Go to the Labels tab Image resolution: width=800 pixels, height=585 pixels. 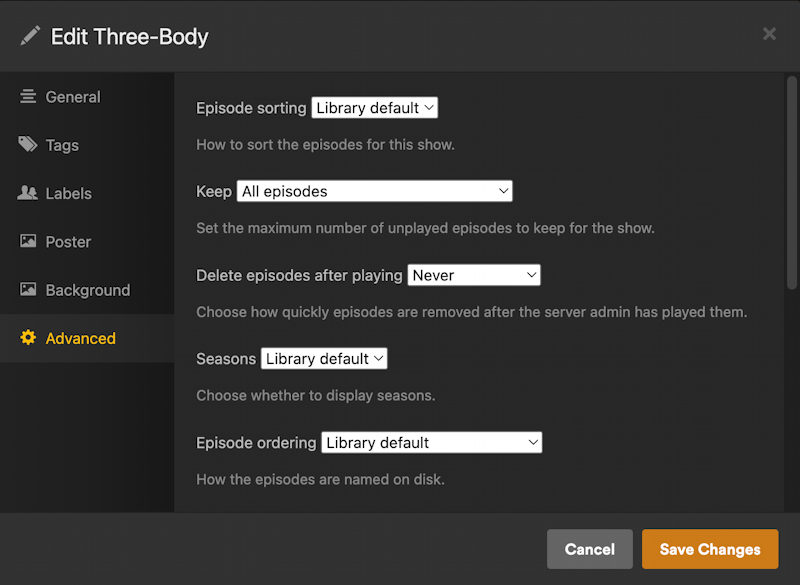pyautogui.click(x=87, y=193)
